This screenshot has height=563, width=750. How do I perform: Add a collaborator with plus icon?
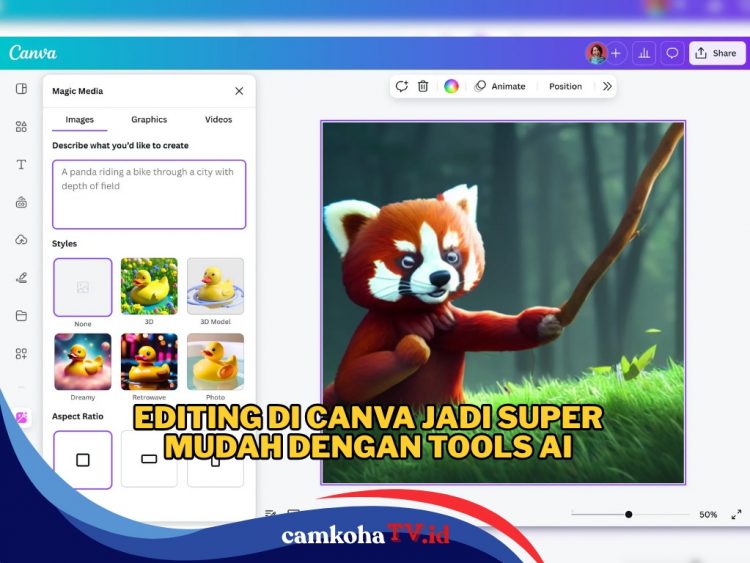tap(616, 53)
